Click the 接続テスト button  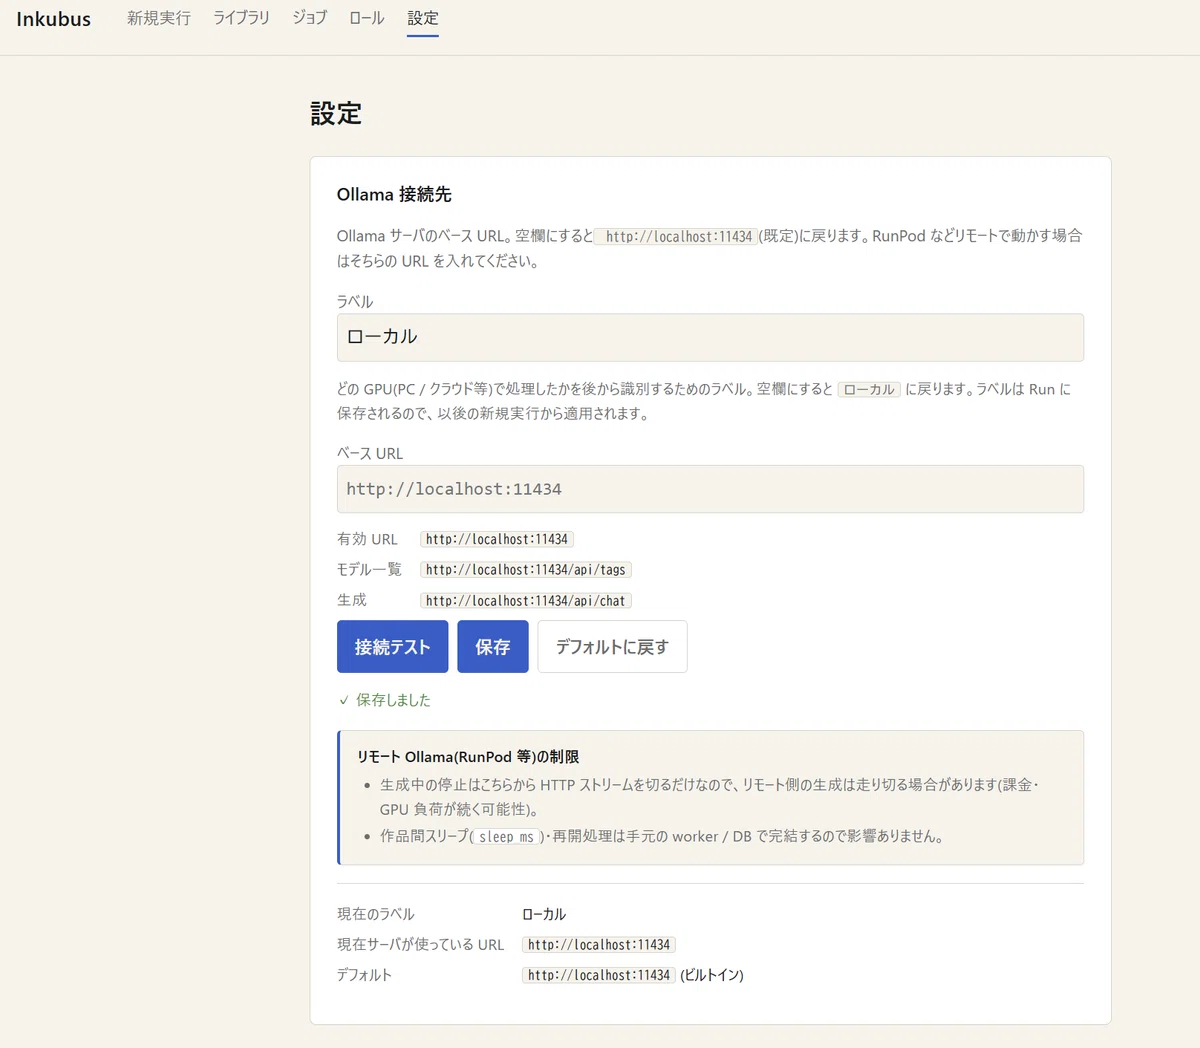[392, 647]
